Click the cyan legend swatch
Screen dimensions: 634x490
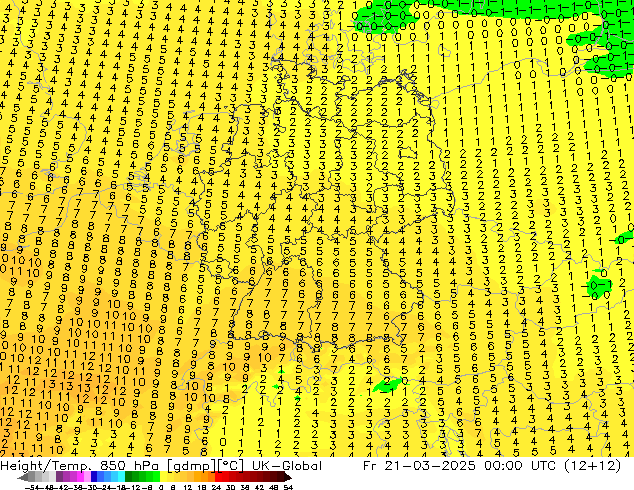point(121,477)
